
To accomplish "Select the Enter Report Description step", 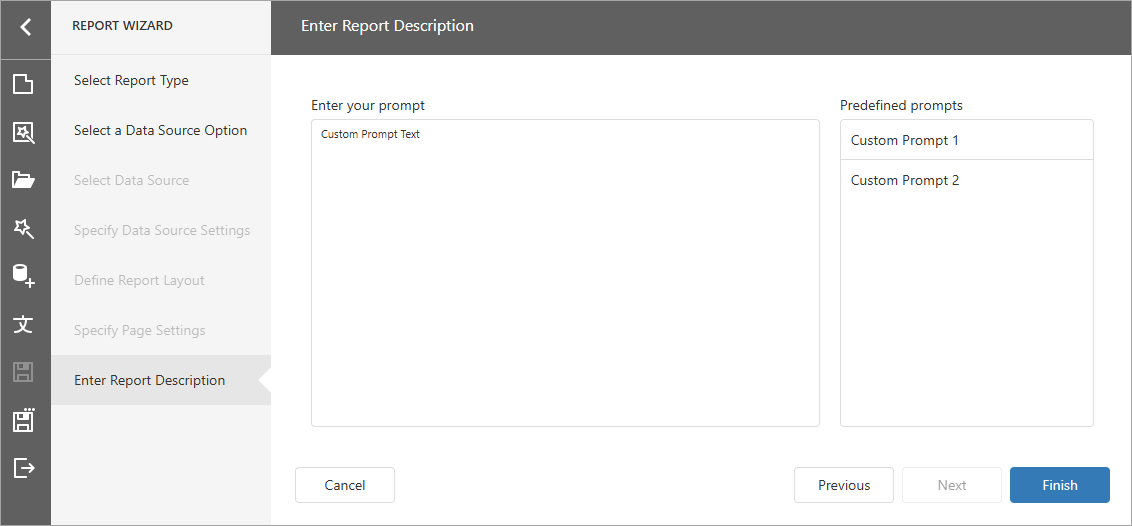I will click(161, 380).
